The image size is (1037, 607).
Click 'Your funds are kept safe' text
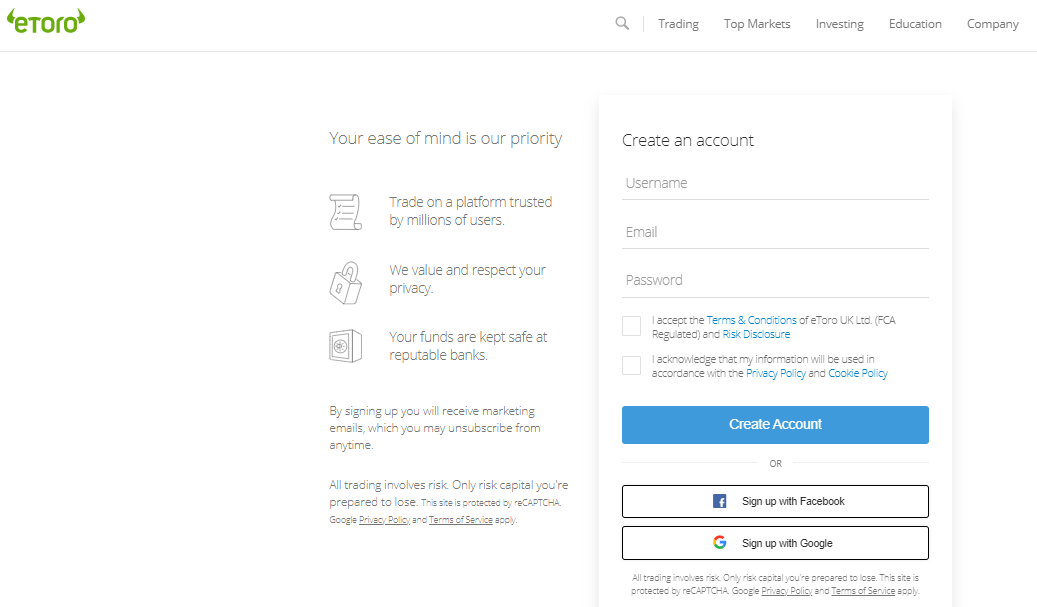point(468,346)
